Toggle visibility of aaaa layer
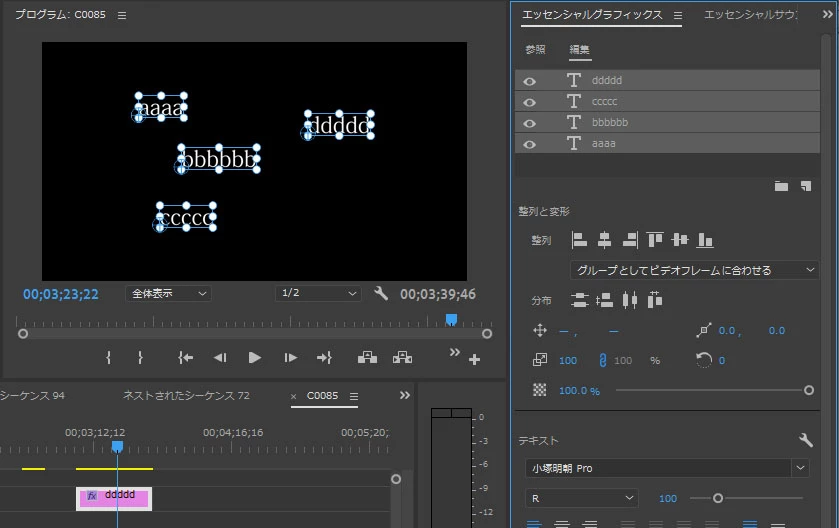Screen dimensions: 839x528 coord(529,144)
